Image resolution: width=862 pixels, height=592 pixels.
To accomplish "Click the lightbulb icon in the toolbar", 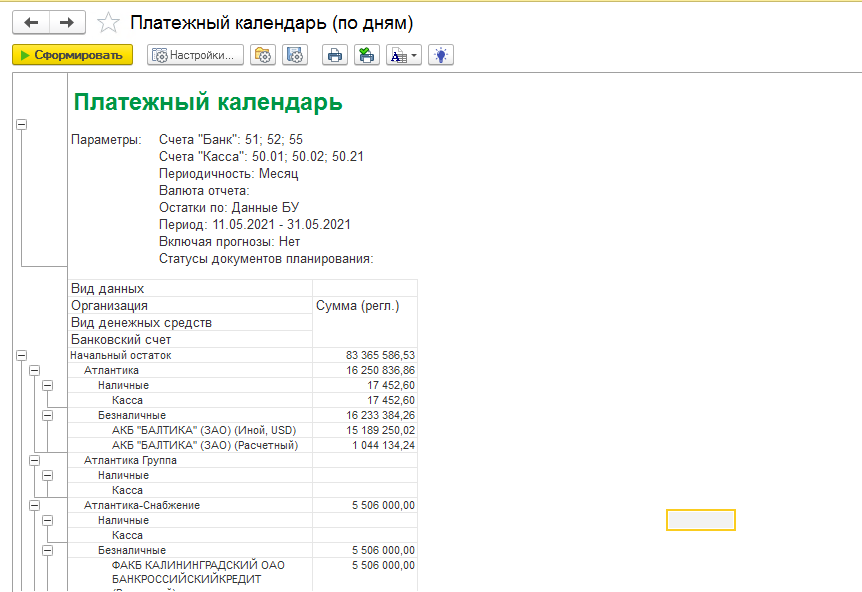I will tap(441, 55).
